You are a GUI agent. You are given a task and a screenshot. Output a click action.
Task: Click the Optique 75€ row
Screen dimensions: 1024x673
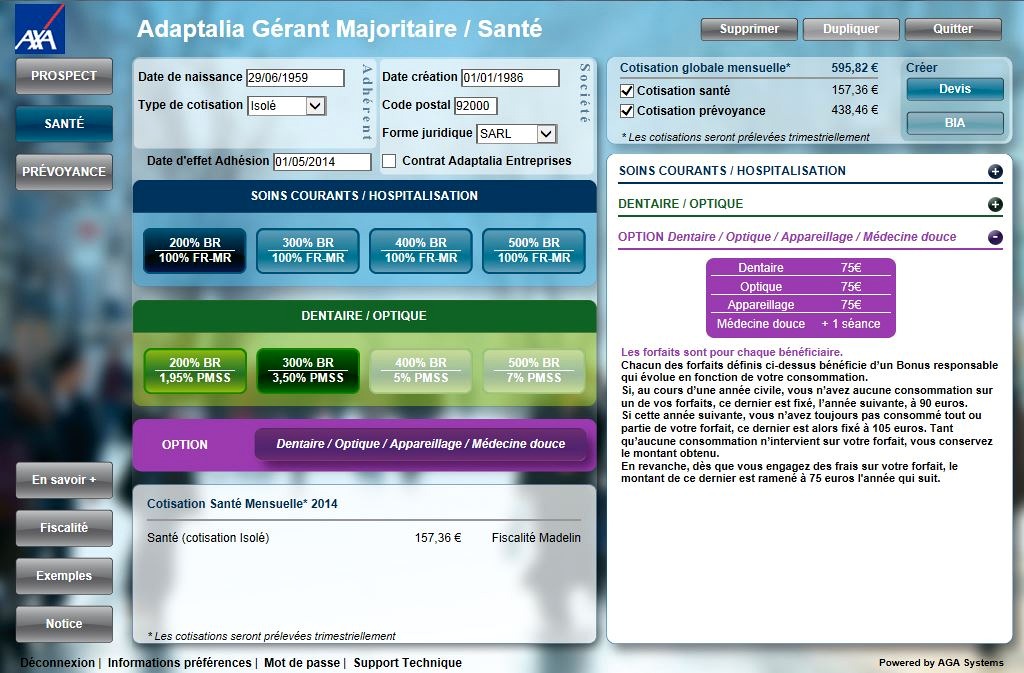[x=800, y=287]
